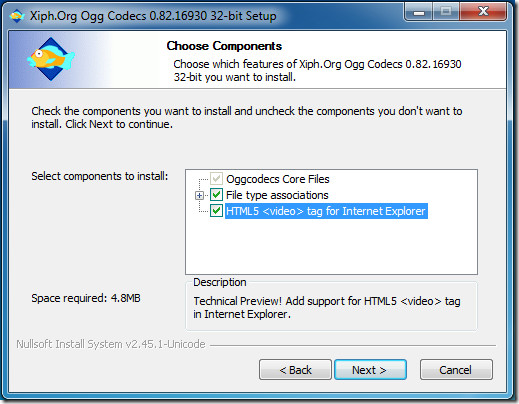This screenshot has width=519, height=404.
Task: Minimize the setup window
Action: pyautogui.click(x=419, y=12)
